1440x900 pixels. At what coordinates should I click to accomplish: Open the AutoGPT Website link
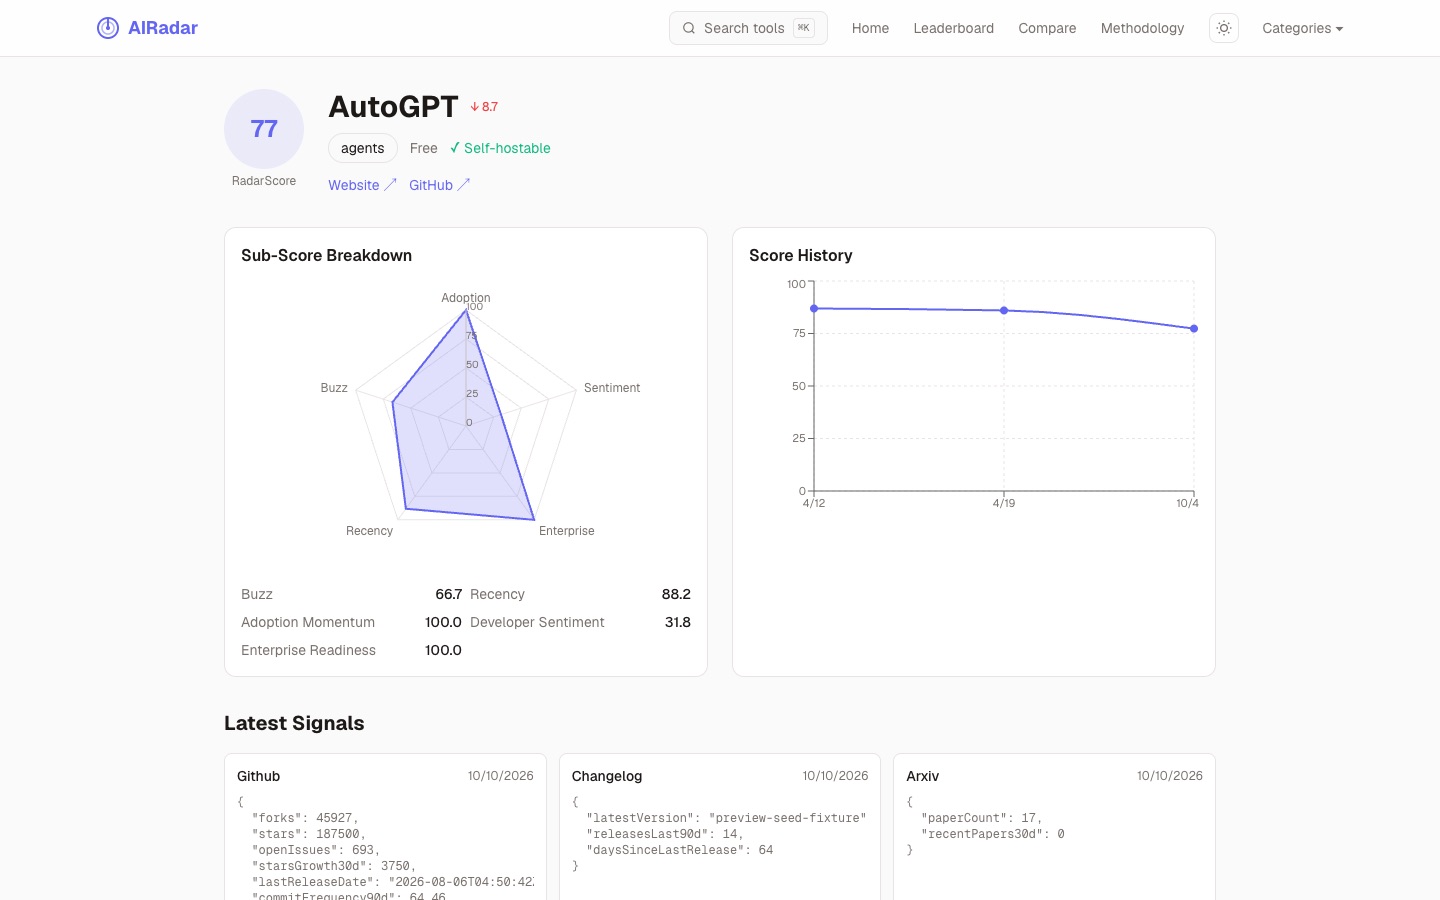click(362, 185)
